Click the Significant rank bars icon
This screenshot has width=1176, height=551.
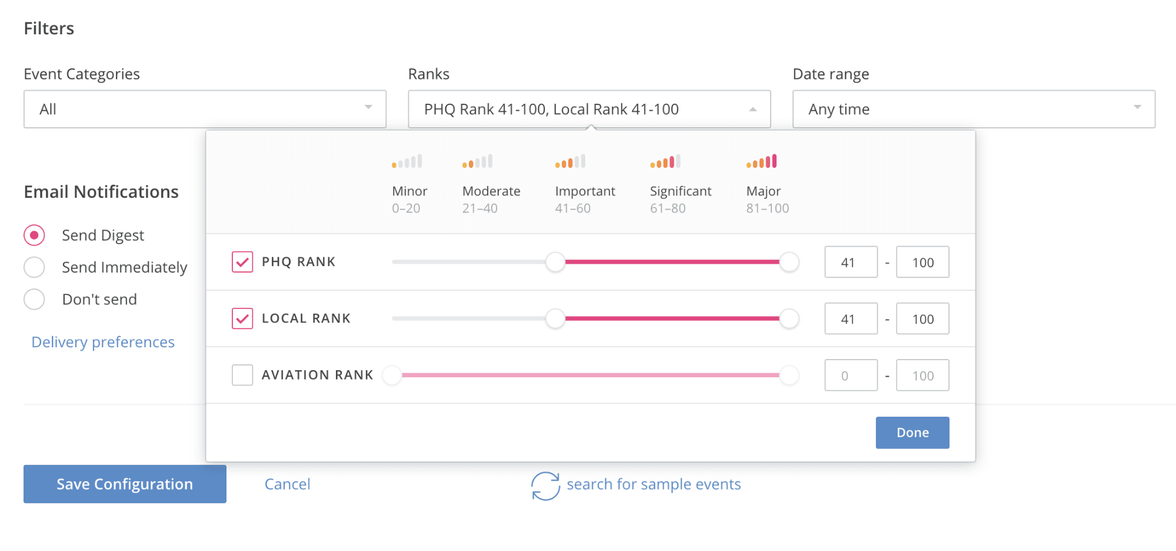click(665, 161)
